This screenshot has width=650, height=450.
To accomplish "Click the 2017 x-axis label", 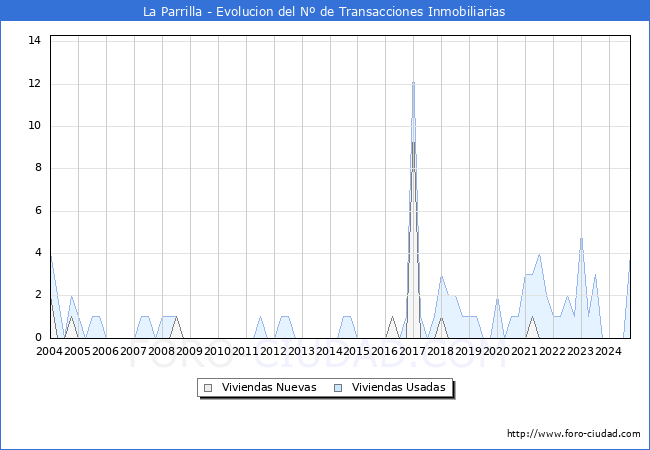I will point(412,351).
